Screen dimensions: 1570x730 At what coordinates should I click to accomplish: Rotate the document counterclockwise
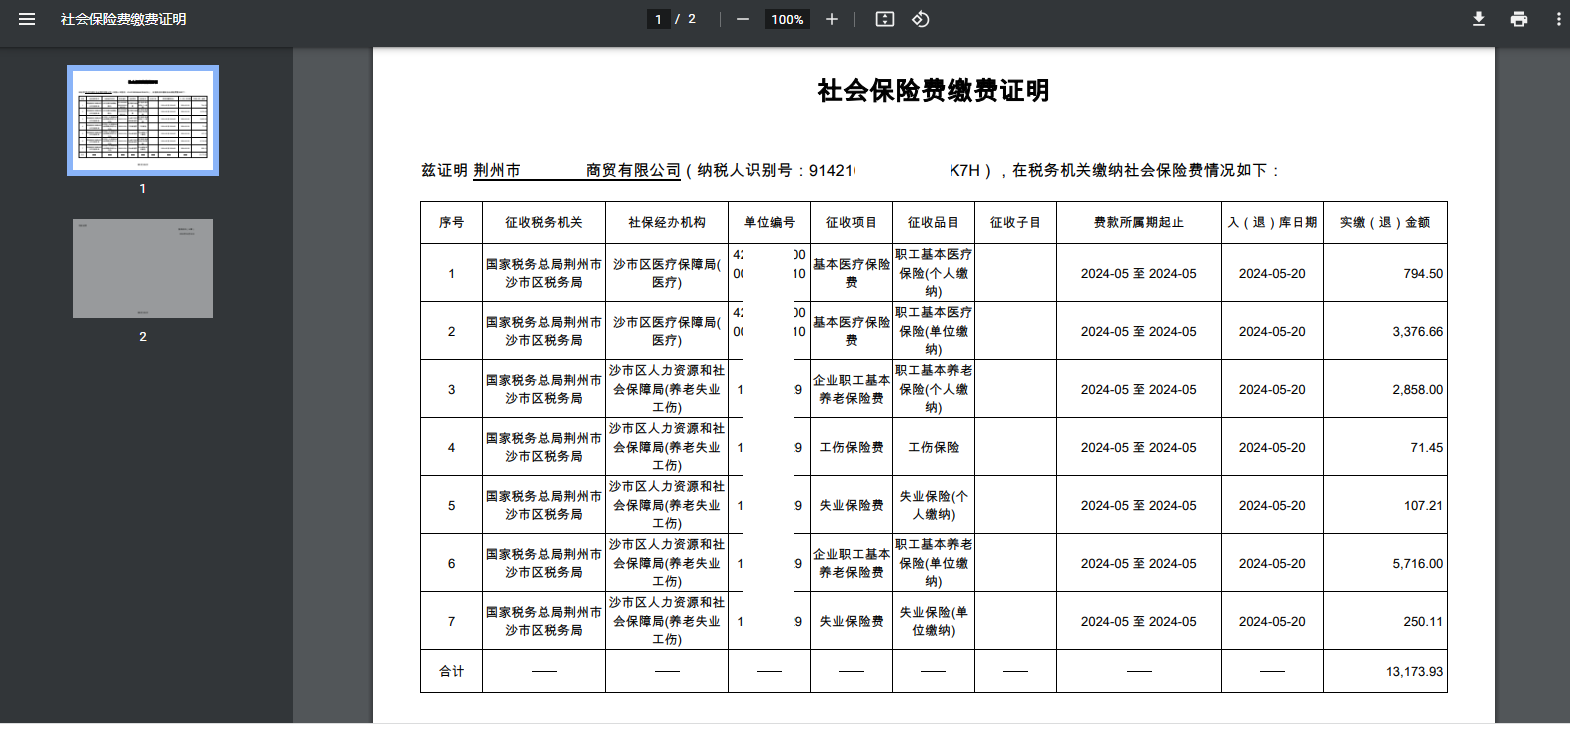coord(921,19)
